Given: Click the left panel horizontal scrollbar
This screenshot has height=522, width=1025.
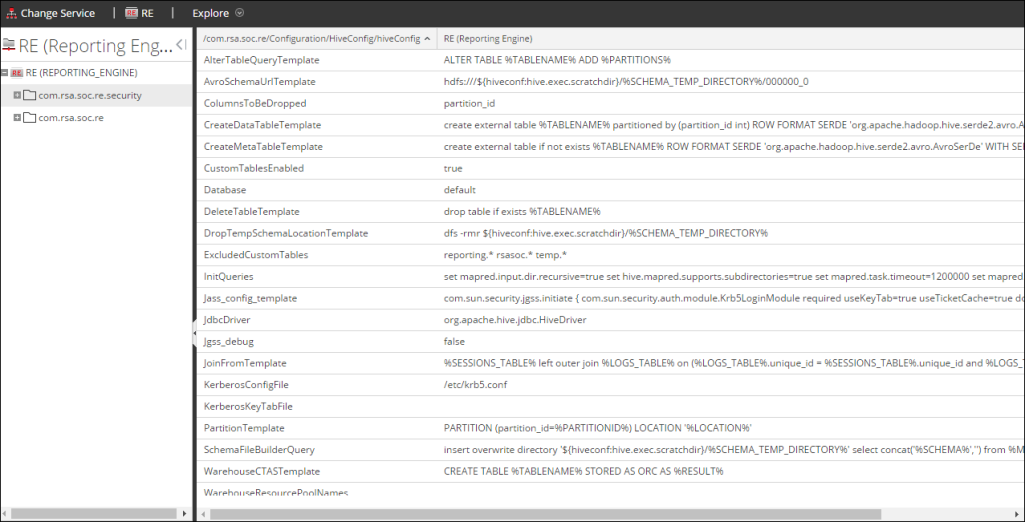Looking at the screenshot, I should coord(95,514).
